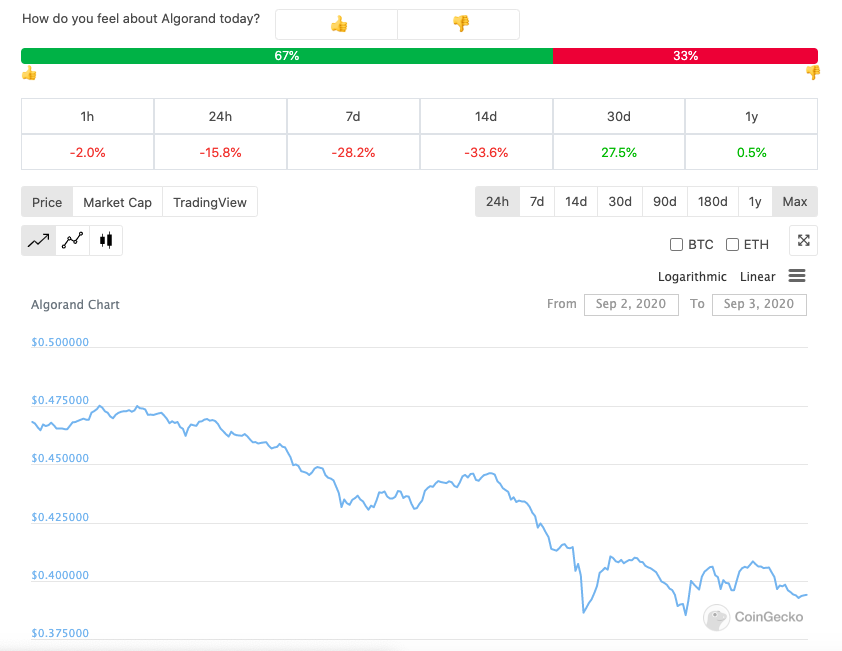
Task: Click the Algorand Chart title
Action: 75,305
